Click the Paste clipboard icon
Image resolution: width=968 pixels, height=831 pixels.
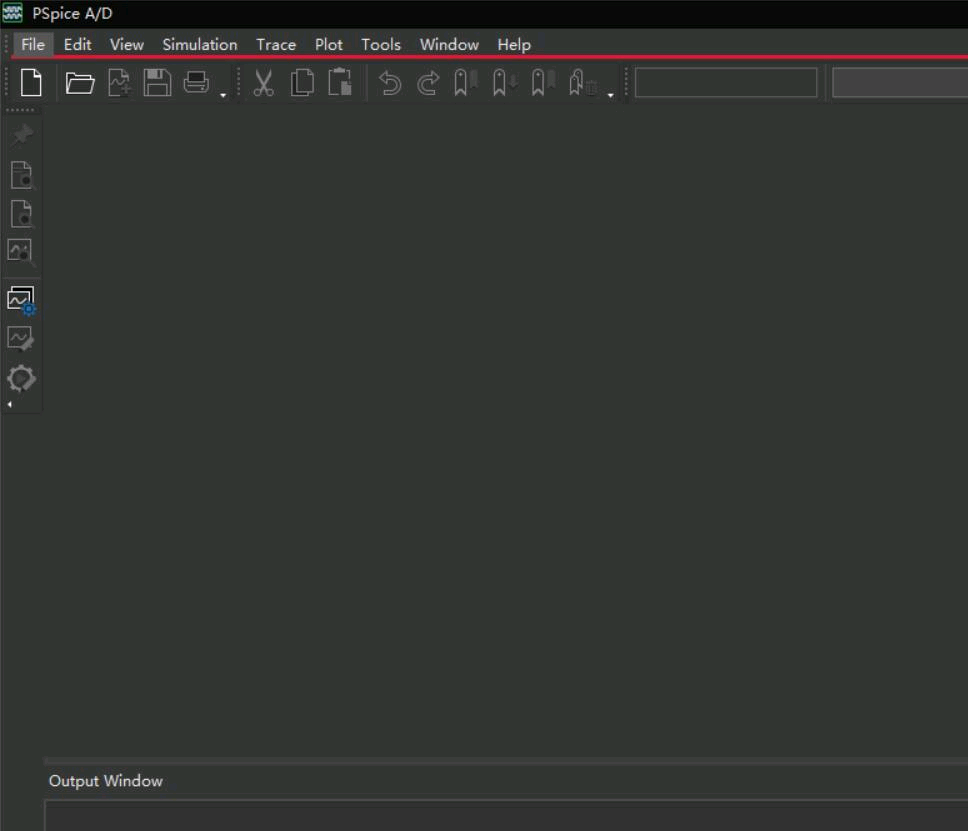tap(340, 83)
